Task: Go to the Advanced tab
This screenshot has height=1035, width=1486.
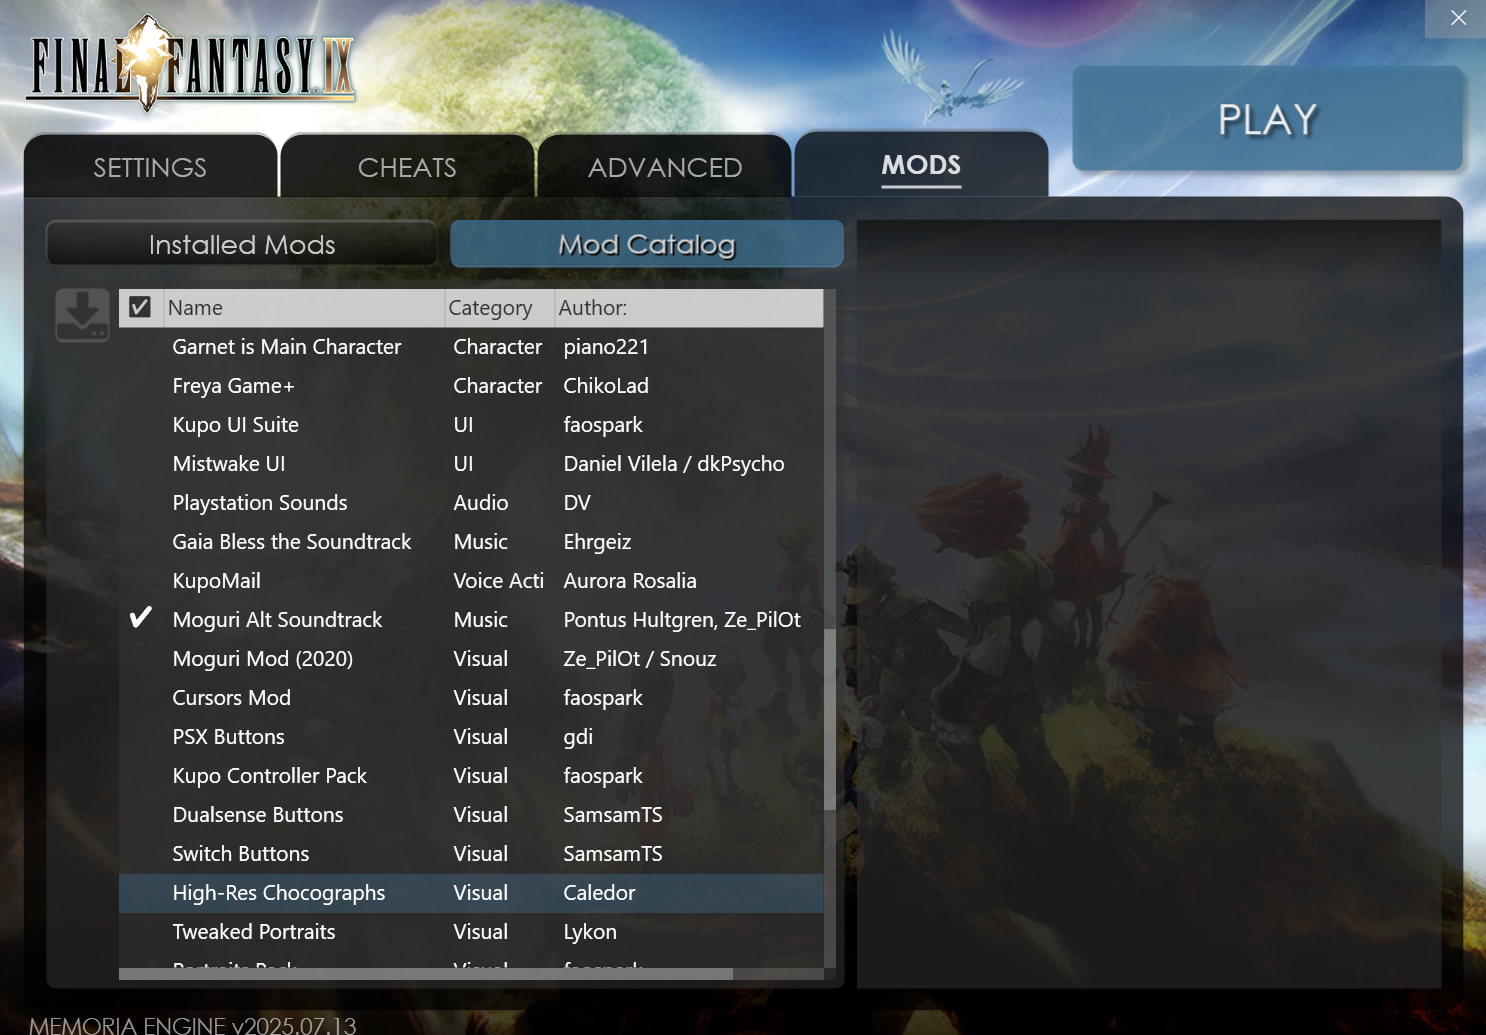Action: (665, 167)
